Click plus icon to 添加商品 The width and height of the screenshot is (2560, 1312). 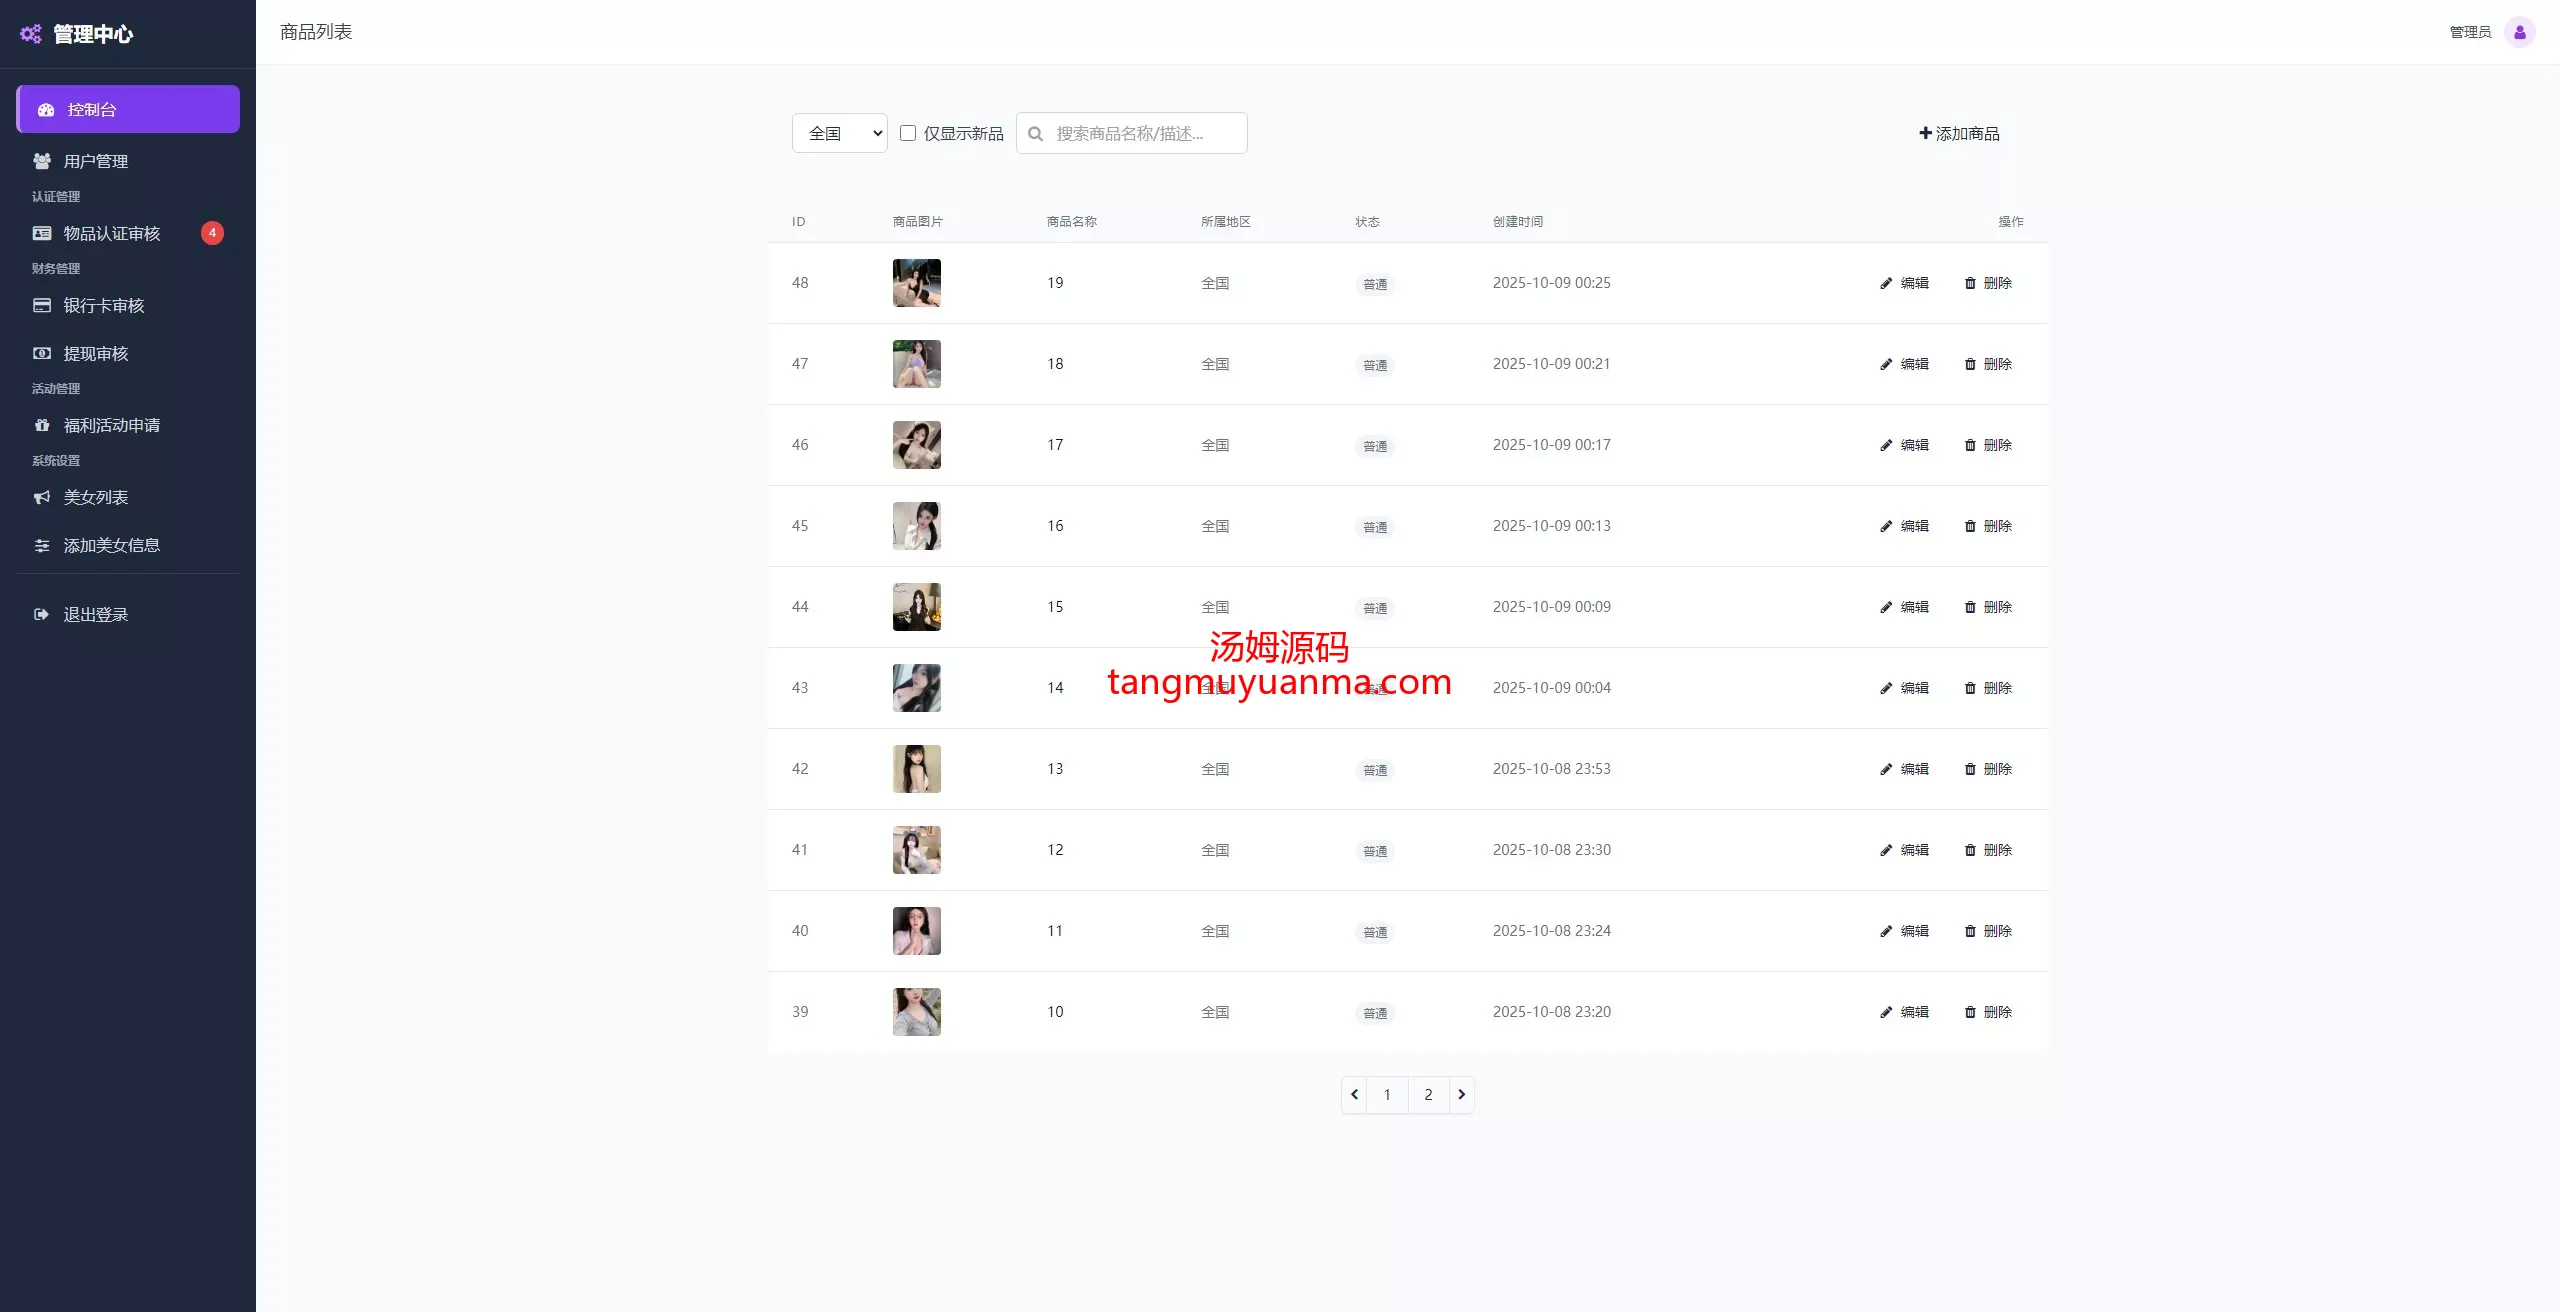tap(1925, 133)
